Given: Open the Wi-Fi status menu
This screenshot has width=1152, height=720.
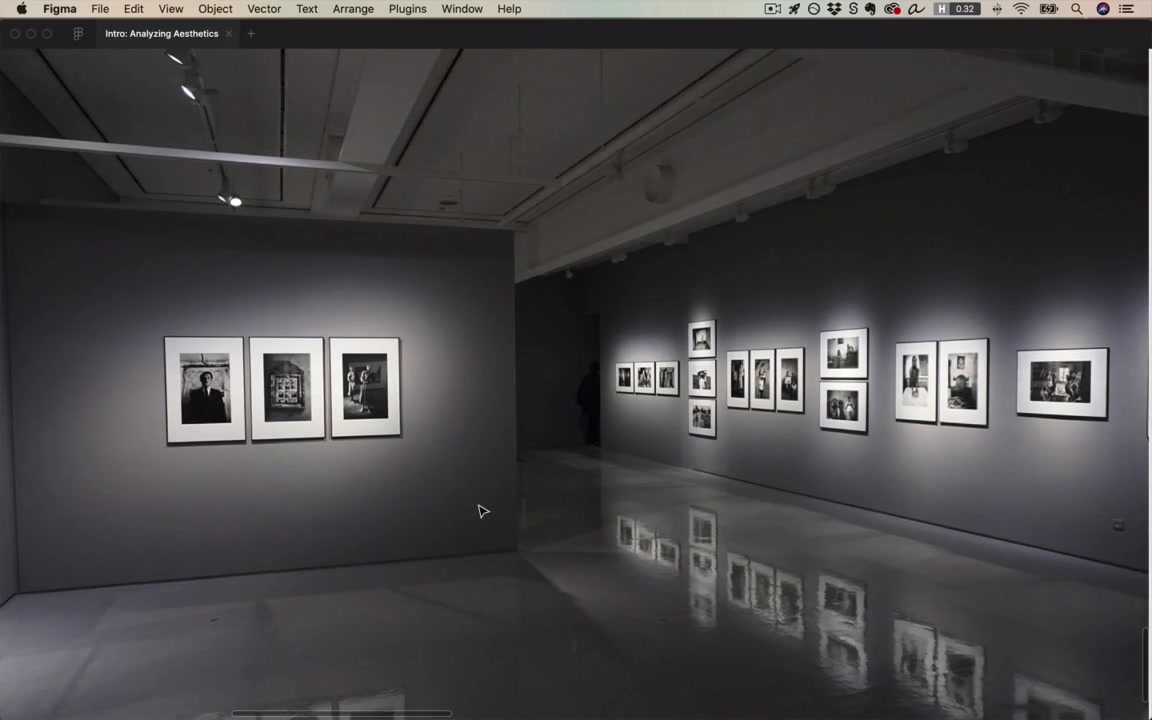Looking at the screenshot, I should 1021,9.
